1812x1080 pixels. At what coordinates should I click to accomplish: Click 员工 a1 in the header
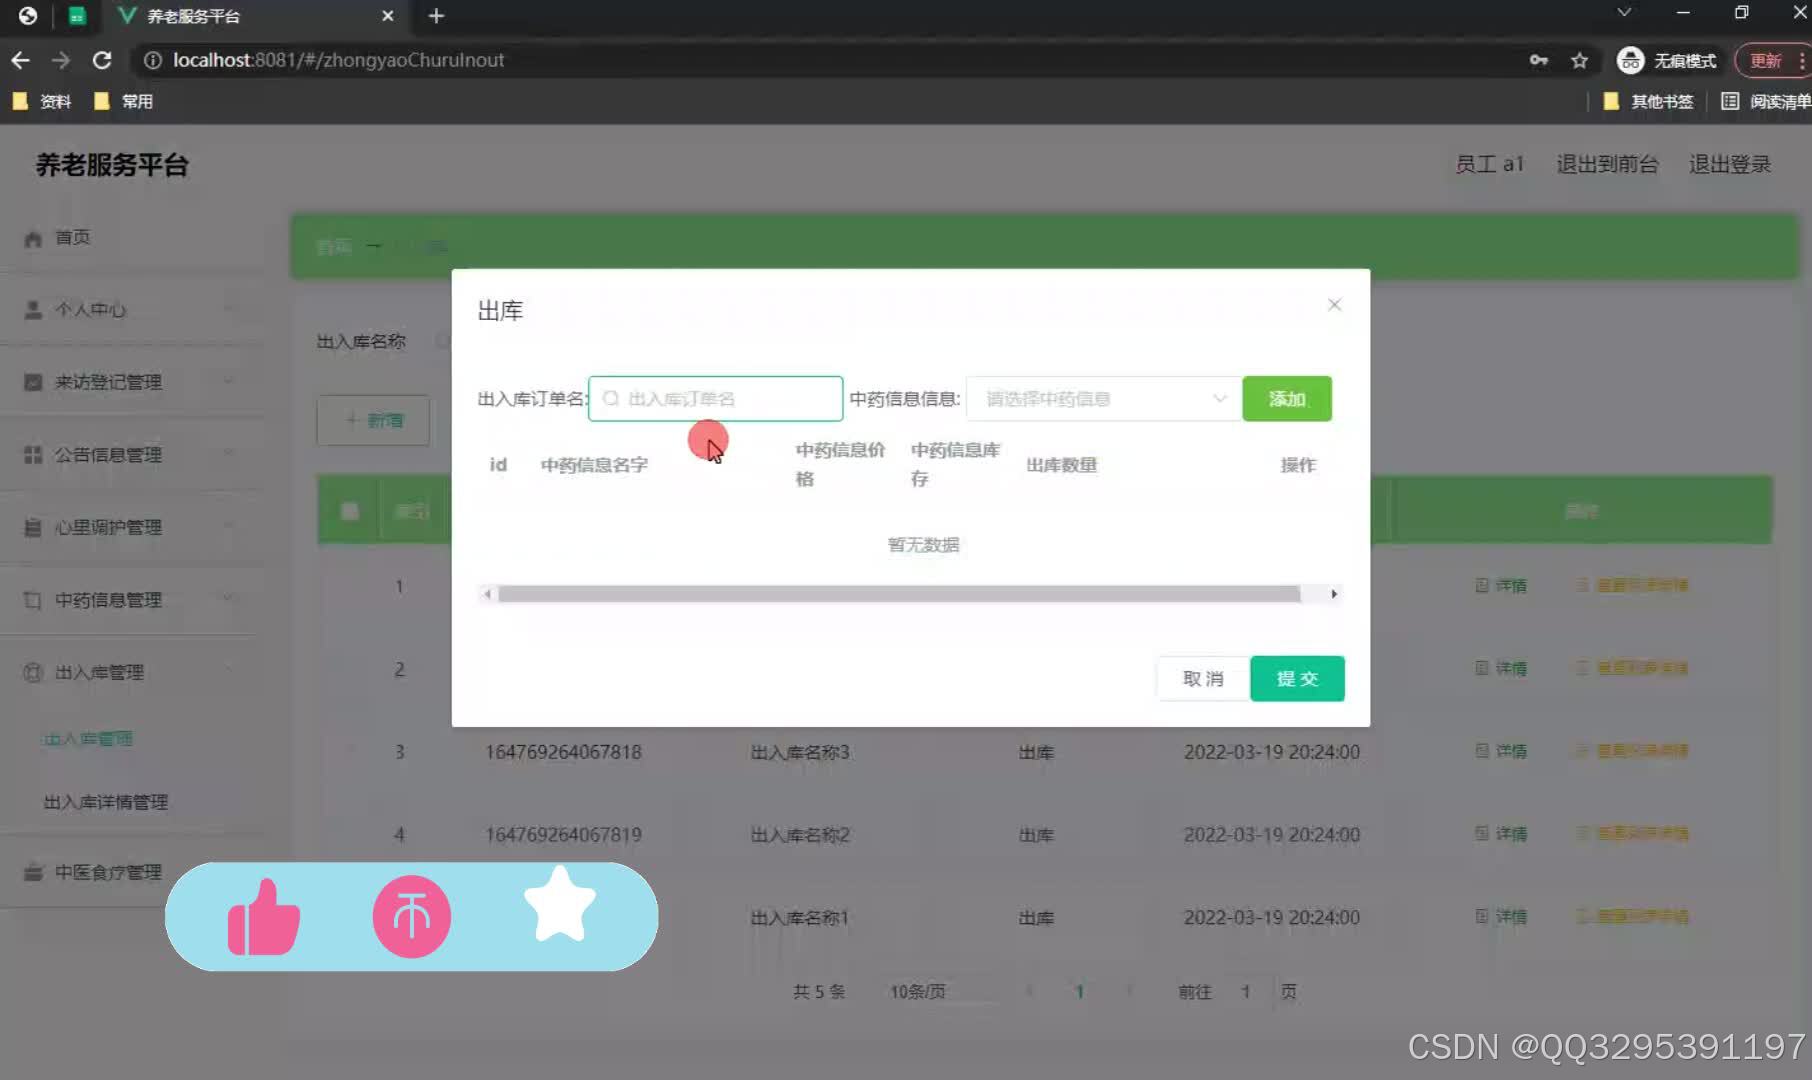tap(1489, 164)
